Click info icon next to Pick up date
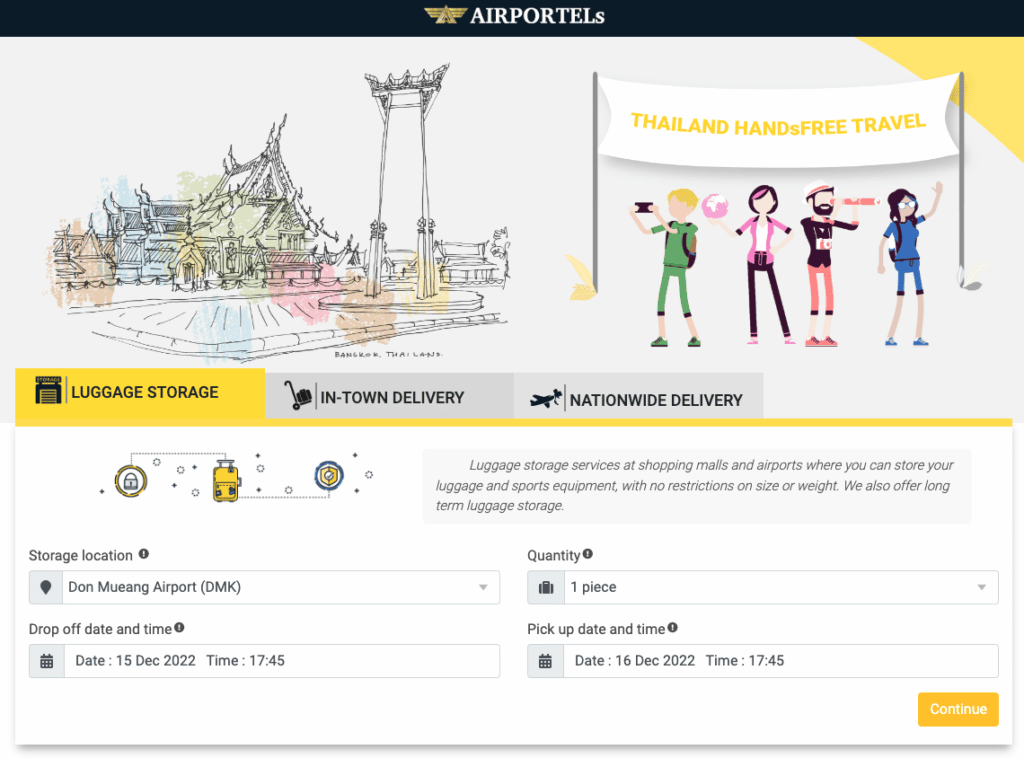The height and width of the screenshot is (758, 1024). (673, 628)
